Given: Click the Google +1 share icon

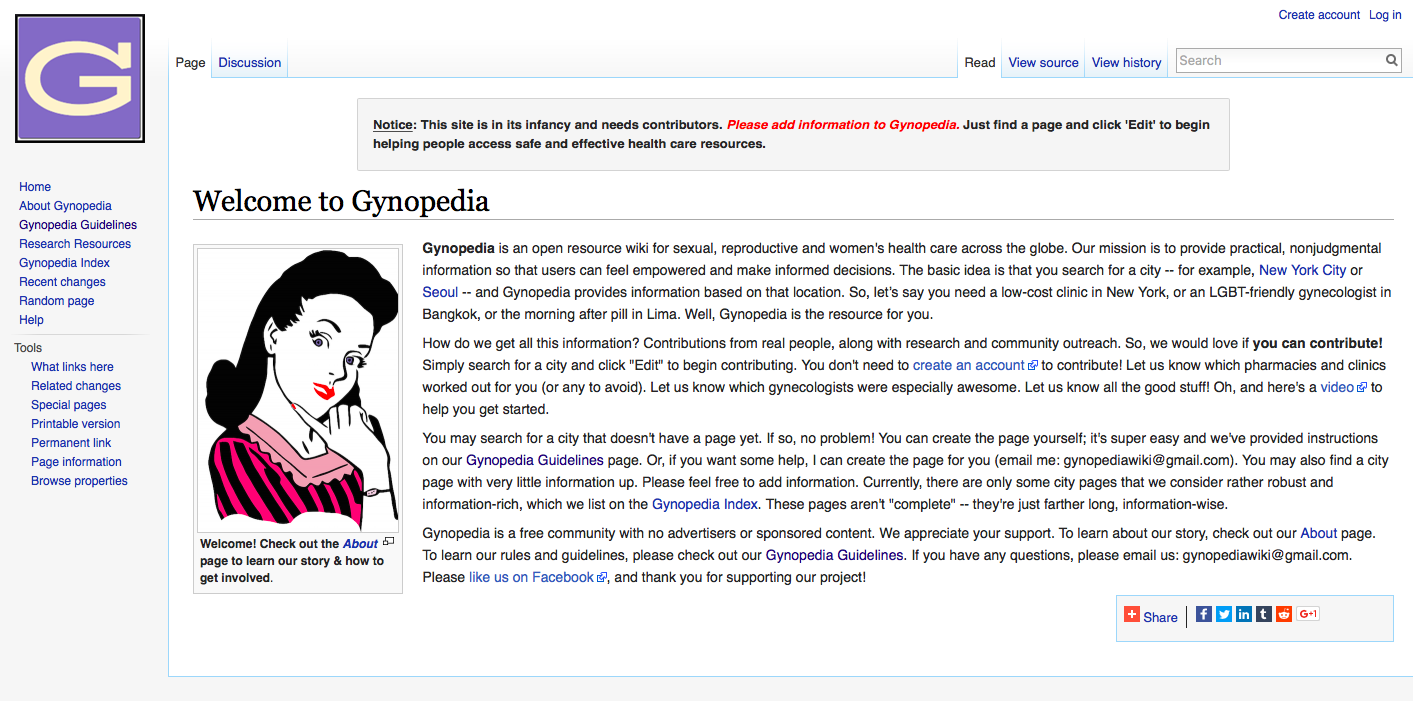Looking at the screenshot, I should point(1306,614).
